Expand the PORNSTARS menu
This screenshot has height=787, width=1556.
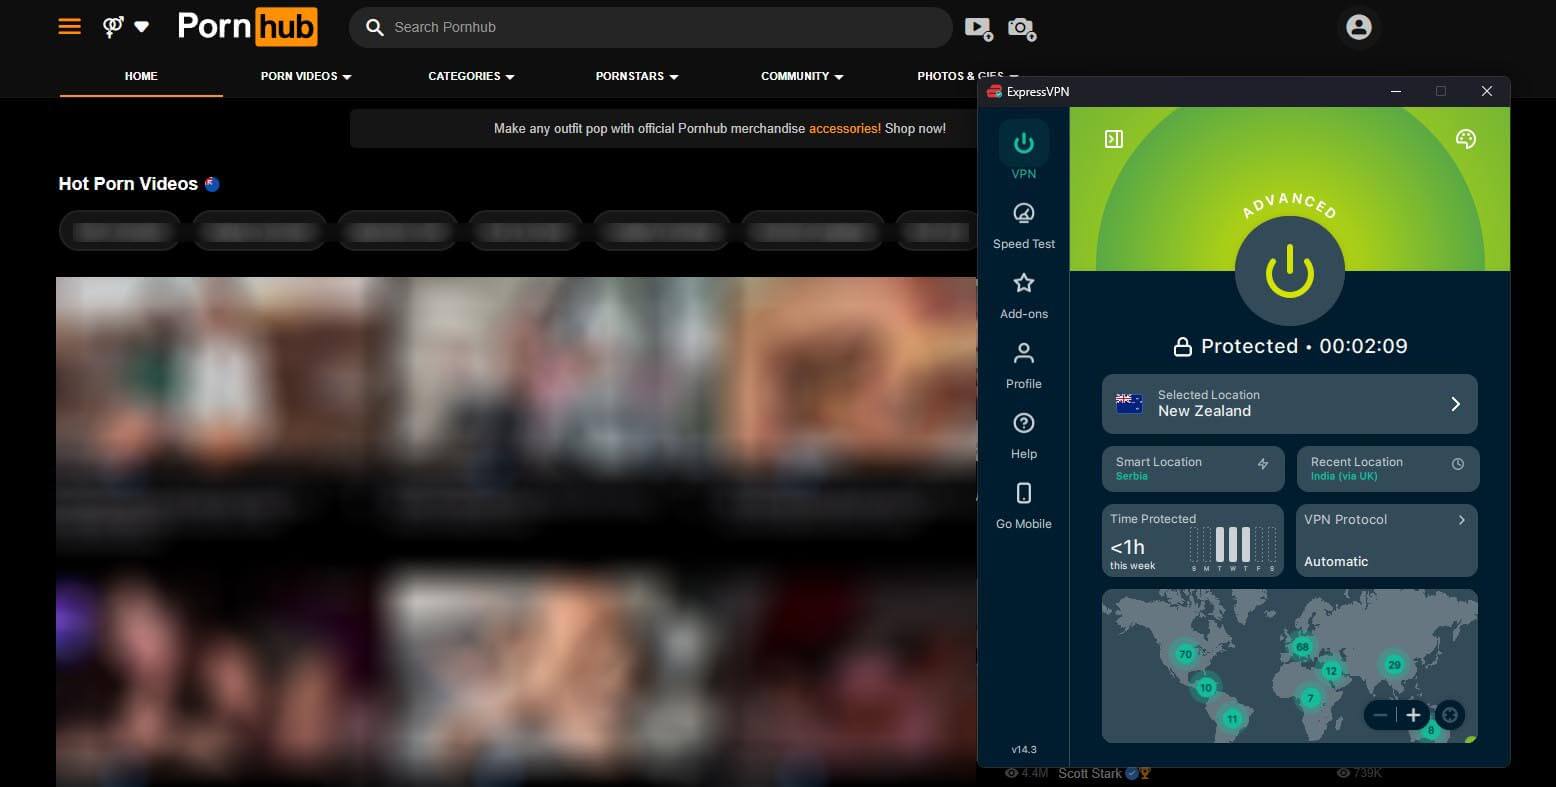point(637,76)
